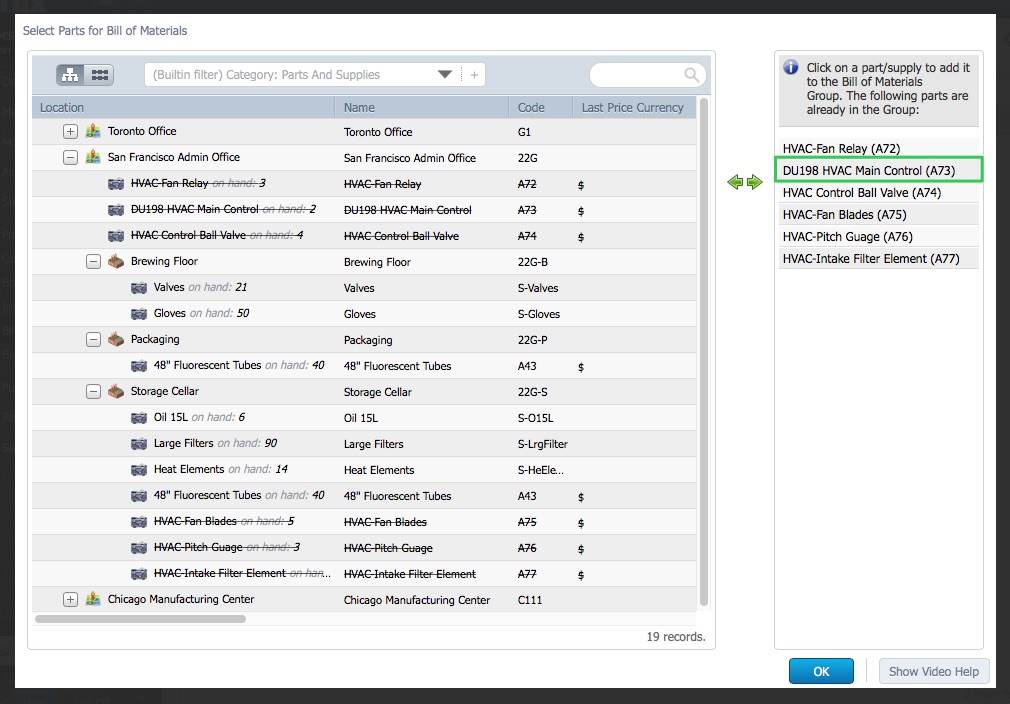Screen dimensions: 1010x704
Task: Click the blue info icon
Action: click(791, 67)
